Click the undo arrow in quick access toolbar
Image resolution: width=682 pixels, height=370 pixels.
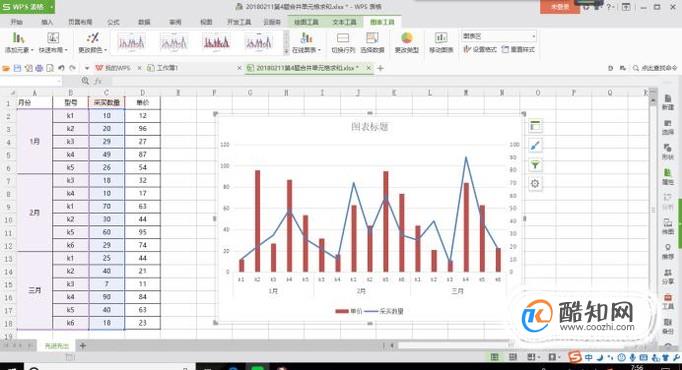pyautogui.click(x=61, y=68)
